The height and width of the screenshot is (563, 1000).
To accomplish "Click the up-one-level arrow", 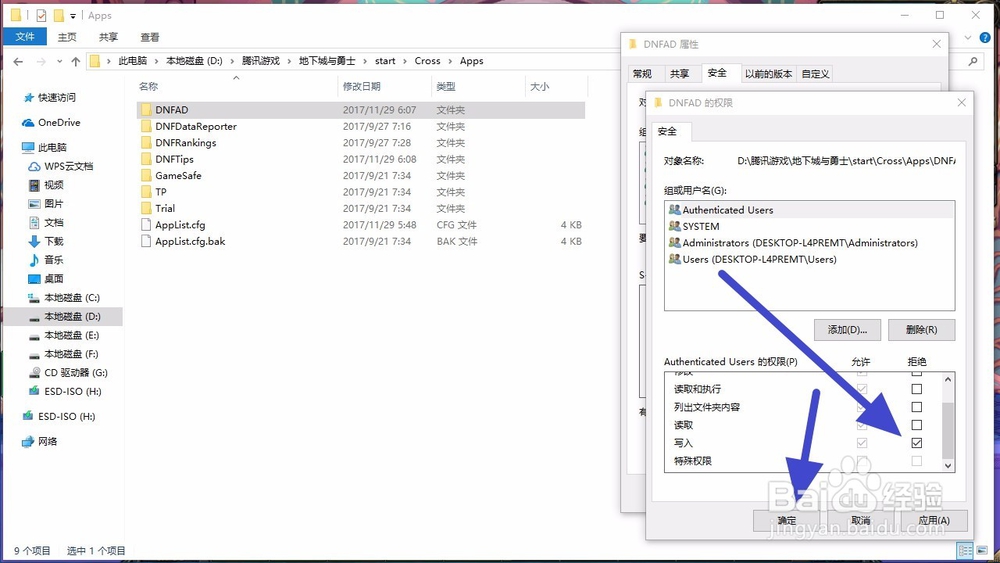I will pos(75,61).
